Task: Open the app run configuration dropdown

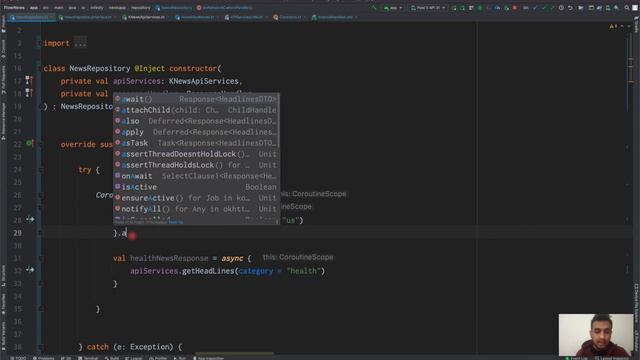Action: tap(393, 8)
